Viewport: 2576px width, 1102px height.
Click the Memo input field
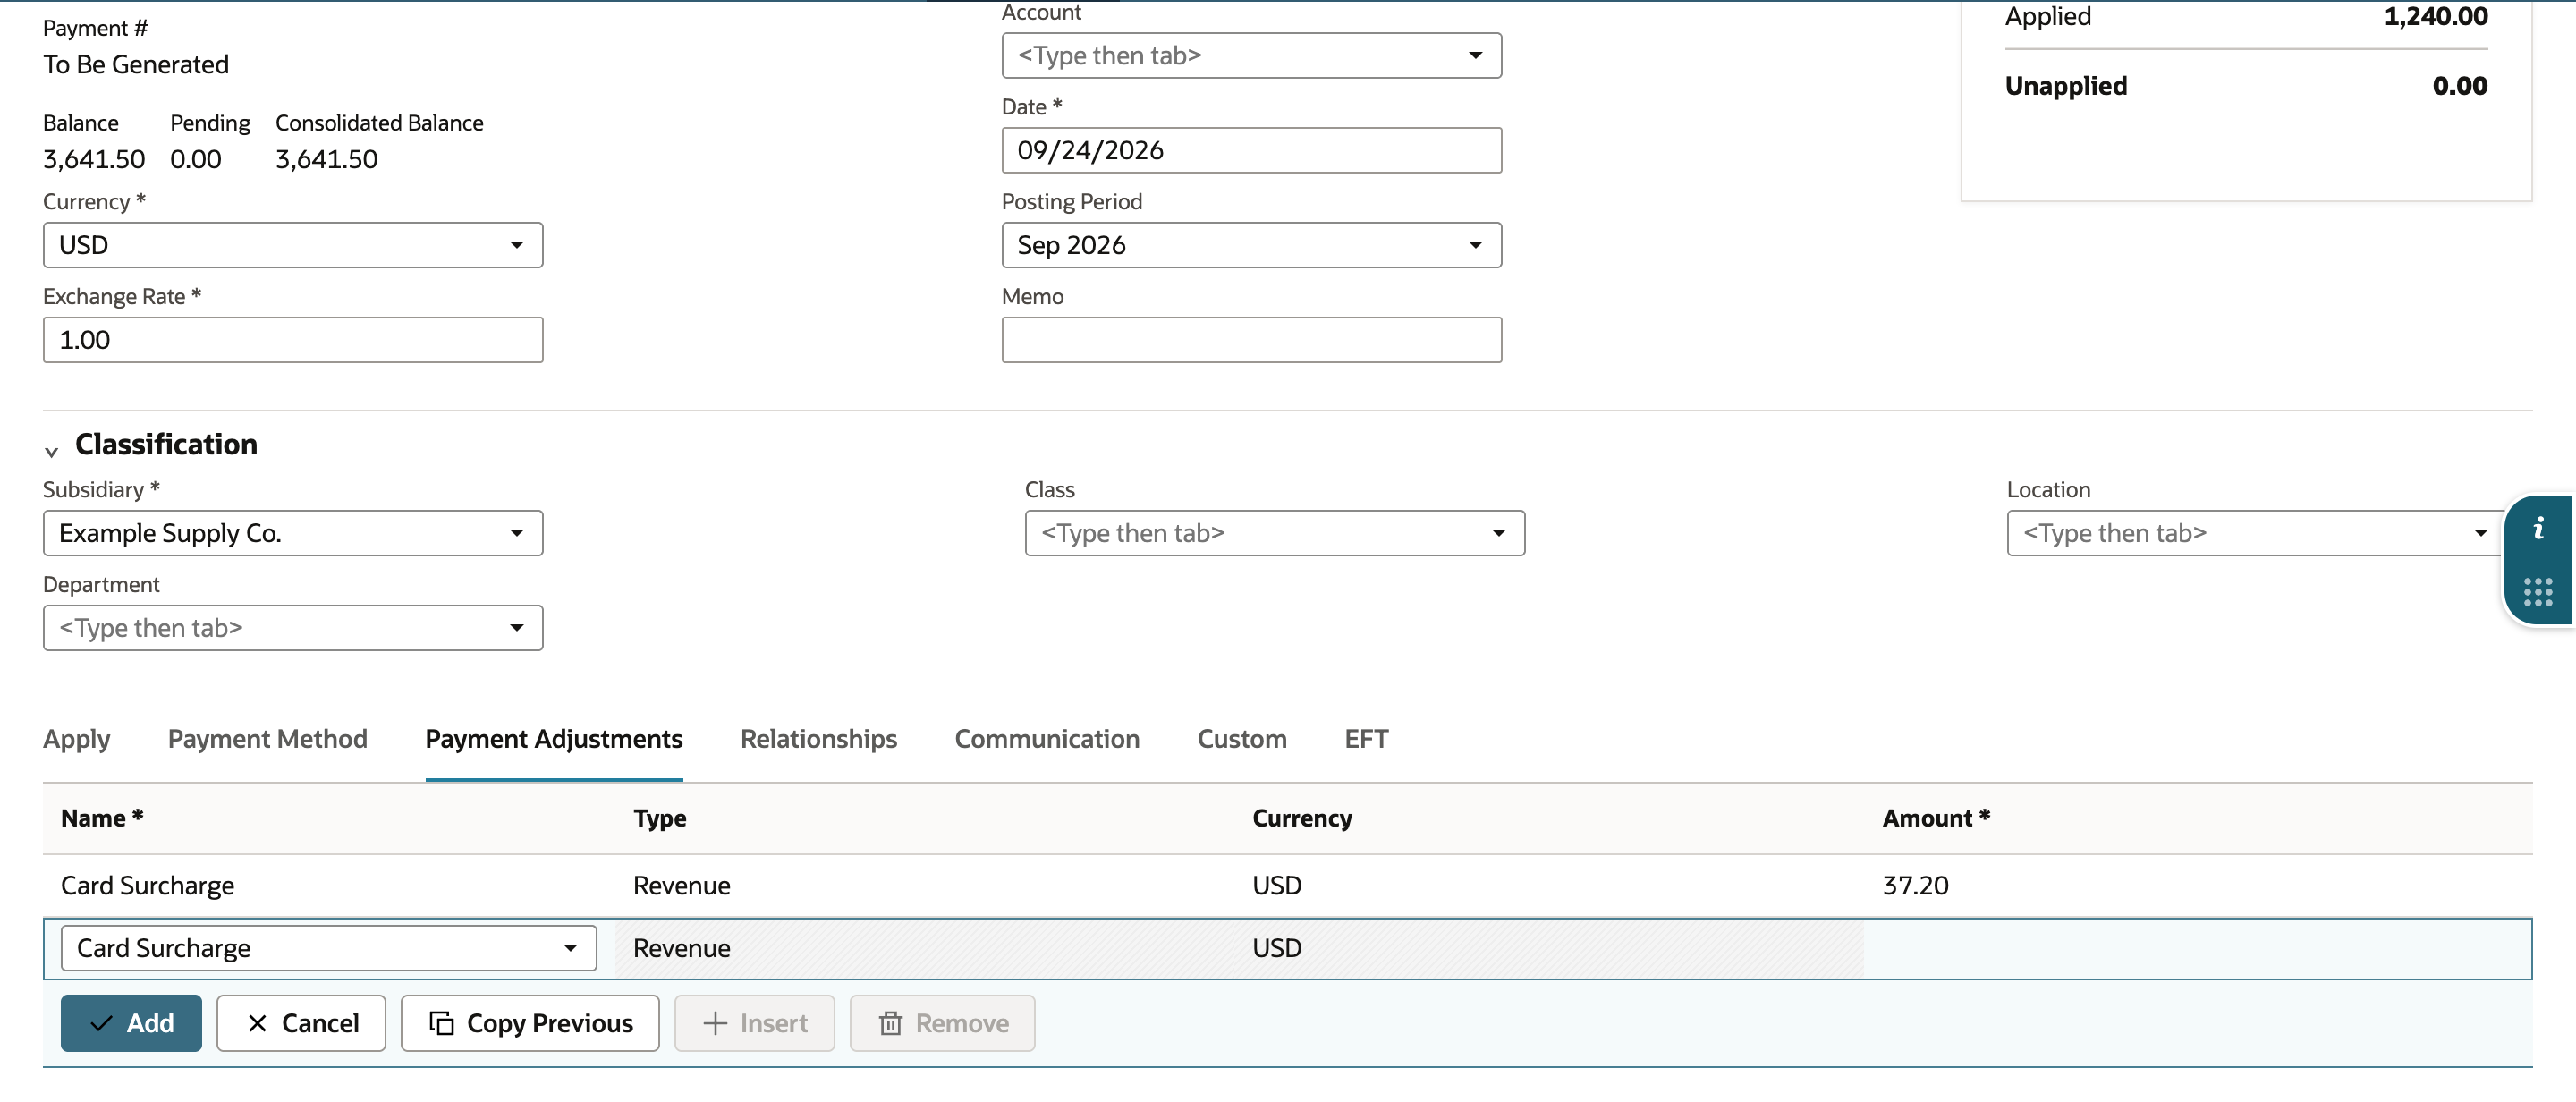tap(1251, 340)
